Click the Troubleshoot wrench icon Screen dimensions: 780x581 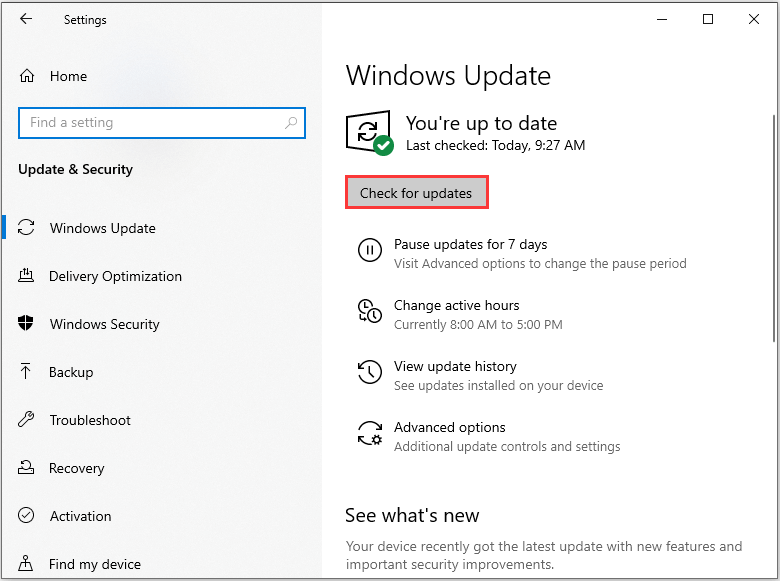[26, 419]
